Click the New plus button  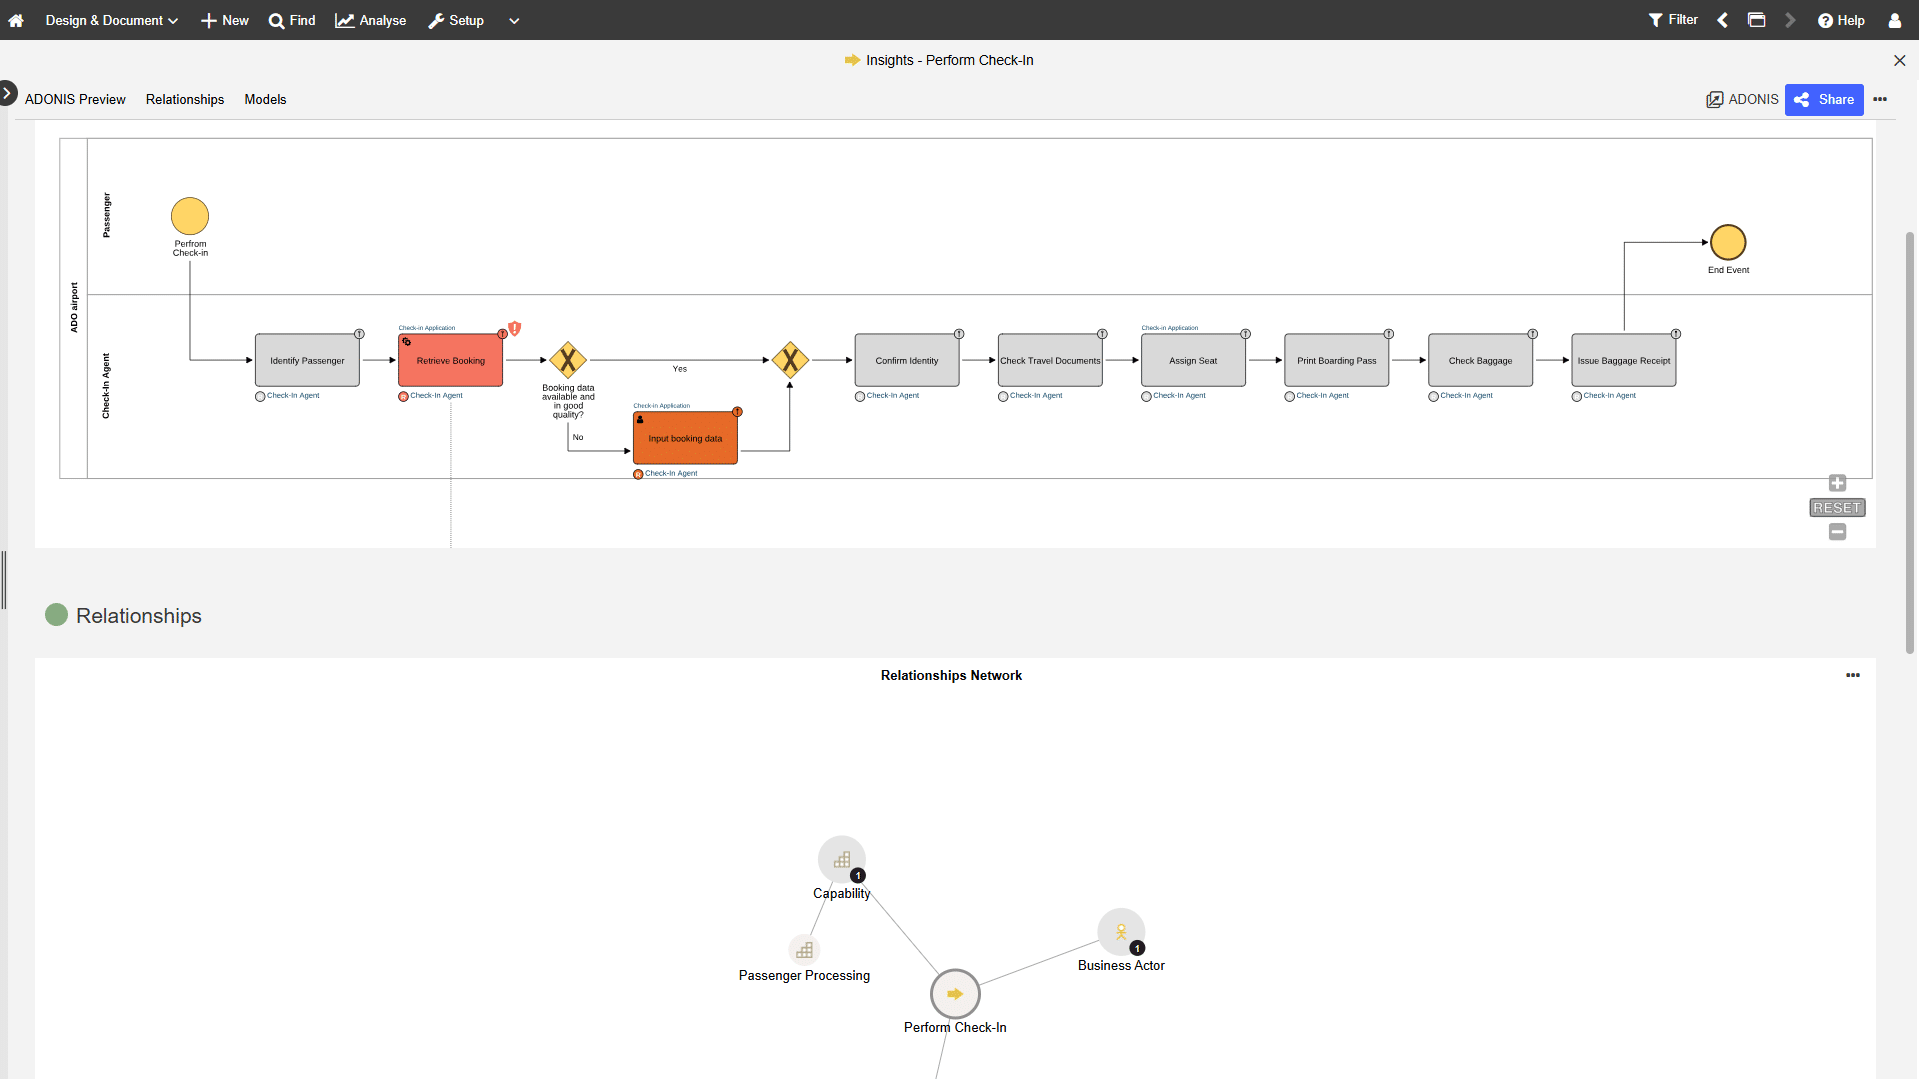tap(225, 20)
